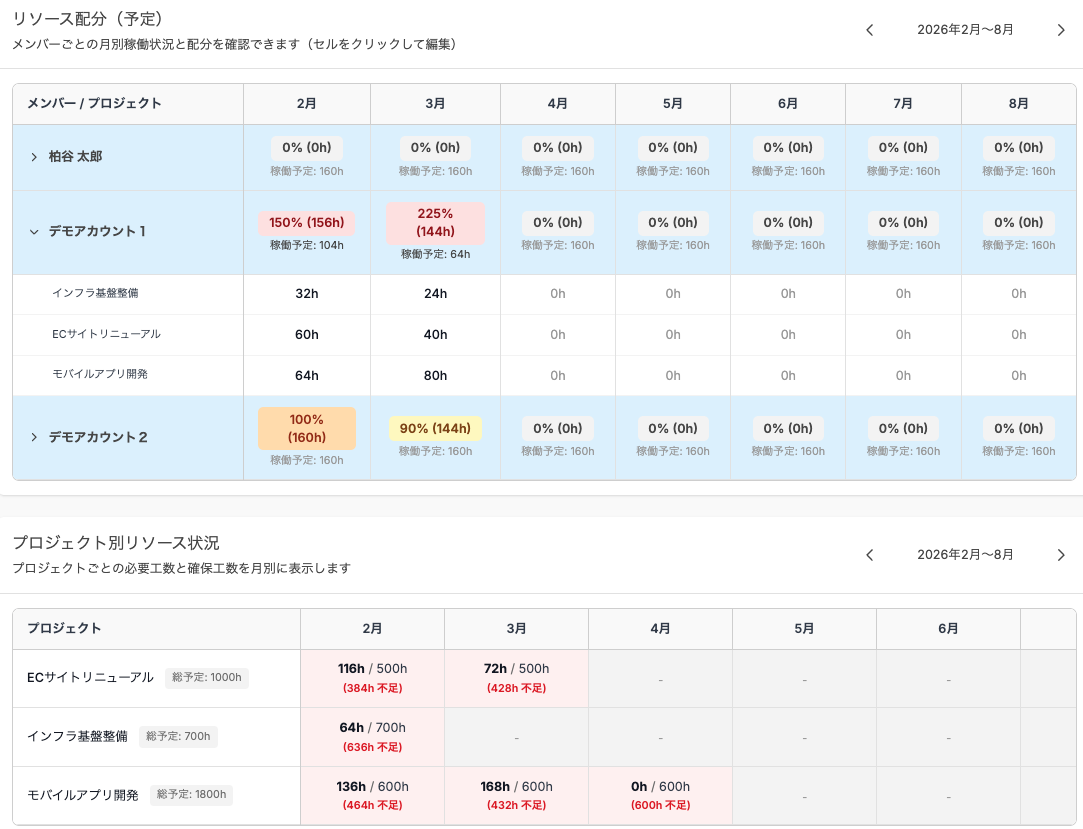Click インフラ基盤整備 February 64h / 700h cell
Image resolution: width=1083 pixels, height=829 pixels.
point(372,737)
